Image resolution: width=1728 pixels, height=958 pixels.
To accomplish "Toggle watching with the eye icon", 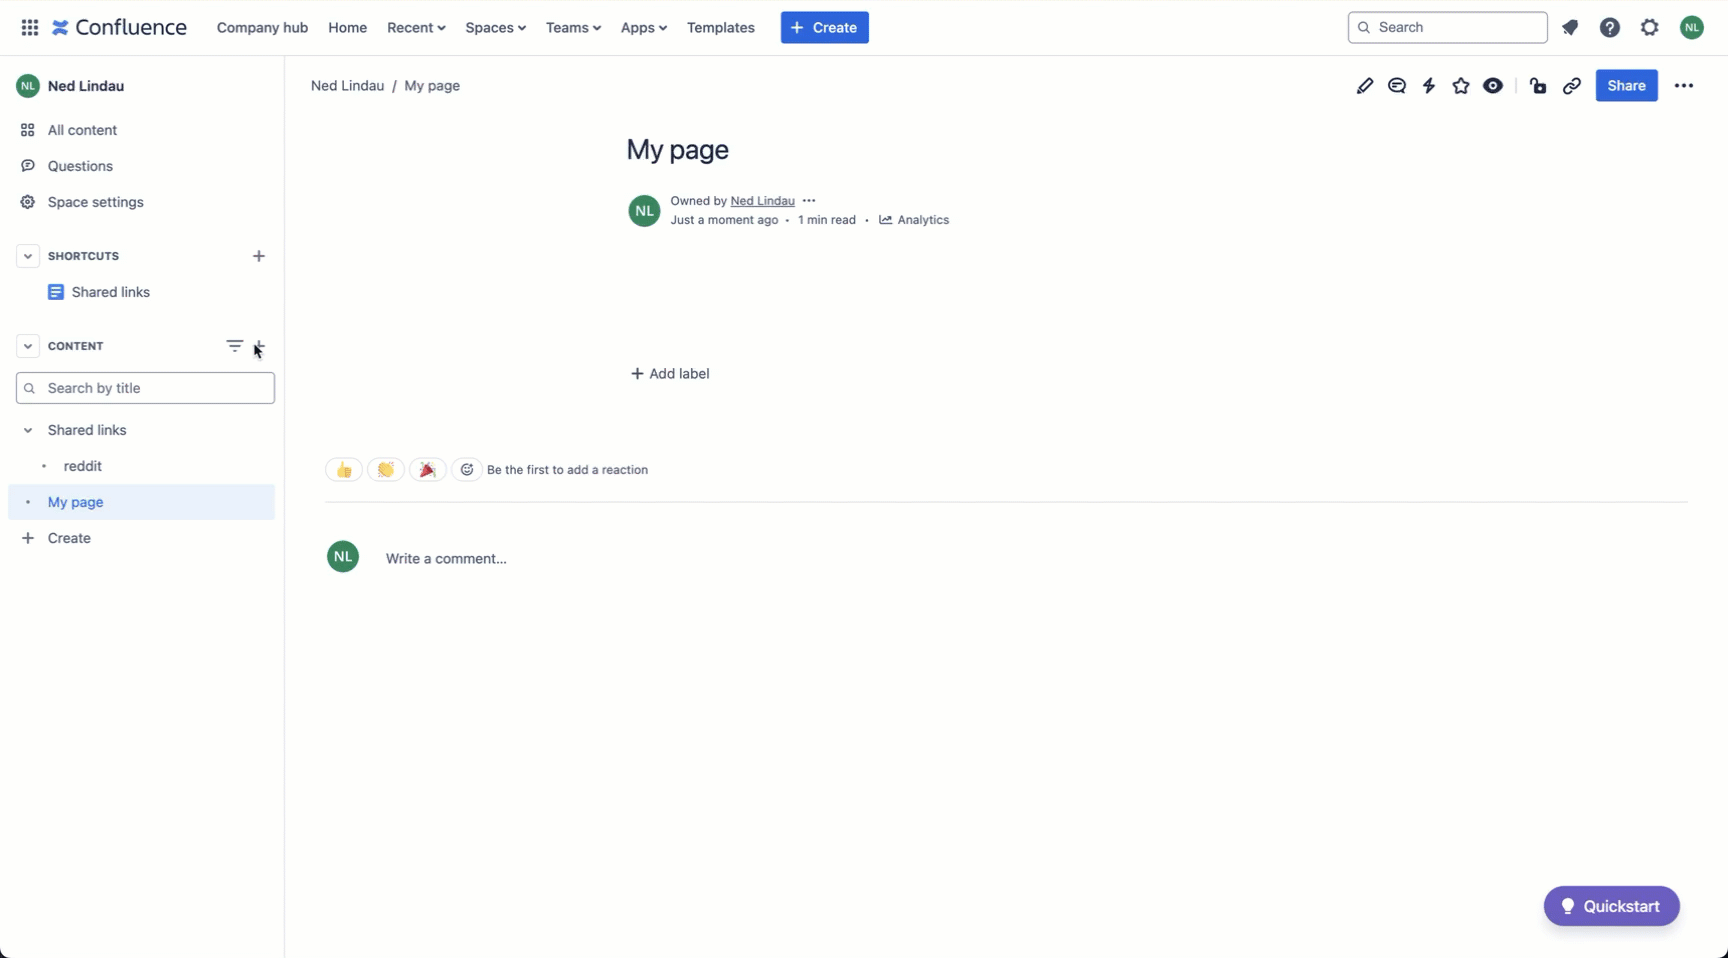I will (x=1493, y=85).
